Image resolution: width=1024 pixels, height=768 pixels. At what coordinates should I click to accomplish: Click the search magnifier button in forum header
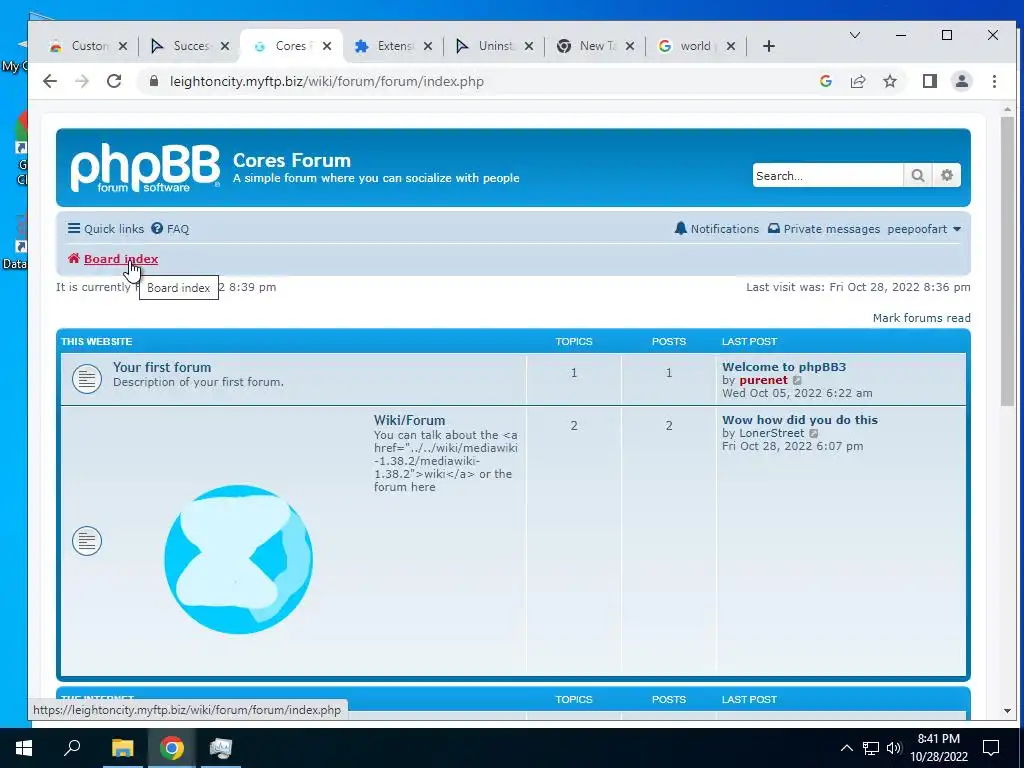pyautogui.click(x=918, y=175)
